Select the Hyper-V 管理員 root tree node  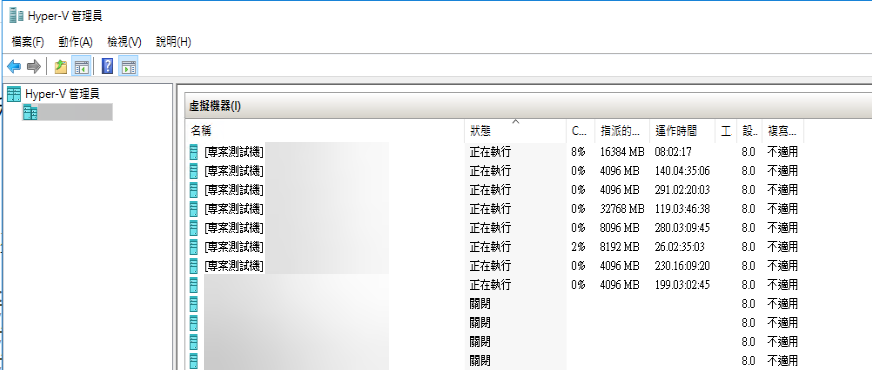point(54,93)
